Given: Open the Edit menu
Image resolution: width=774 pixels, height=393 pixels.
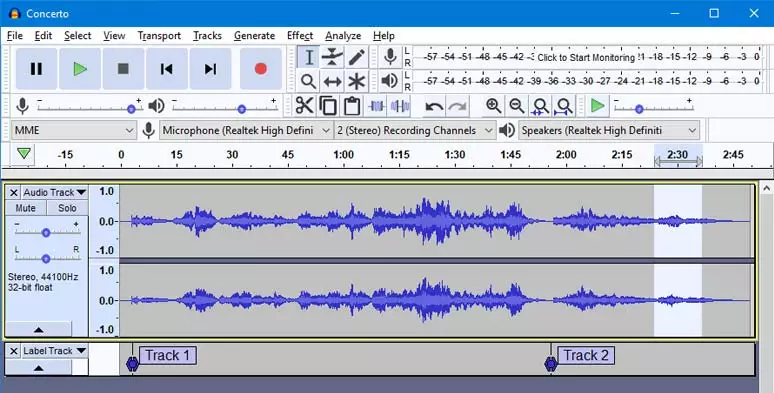Looking at the screenshot, I should (43, 36).
